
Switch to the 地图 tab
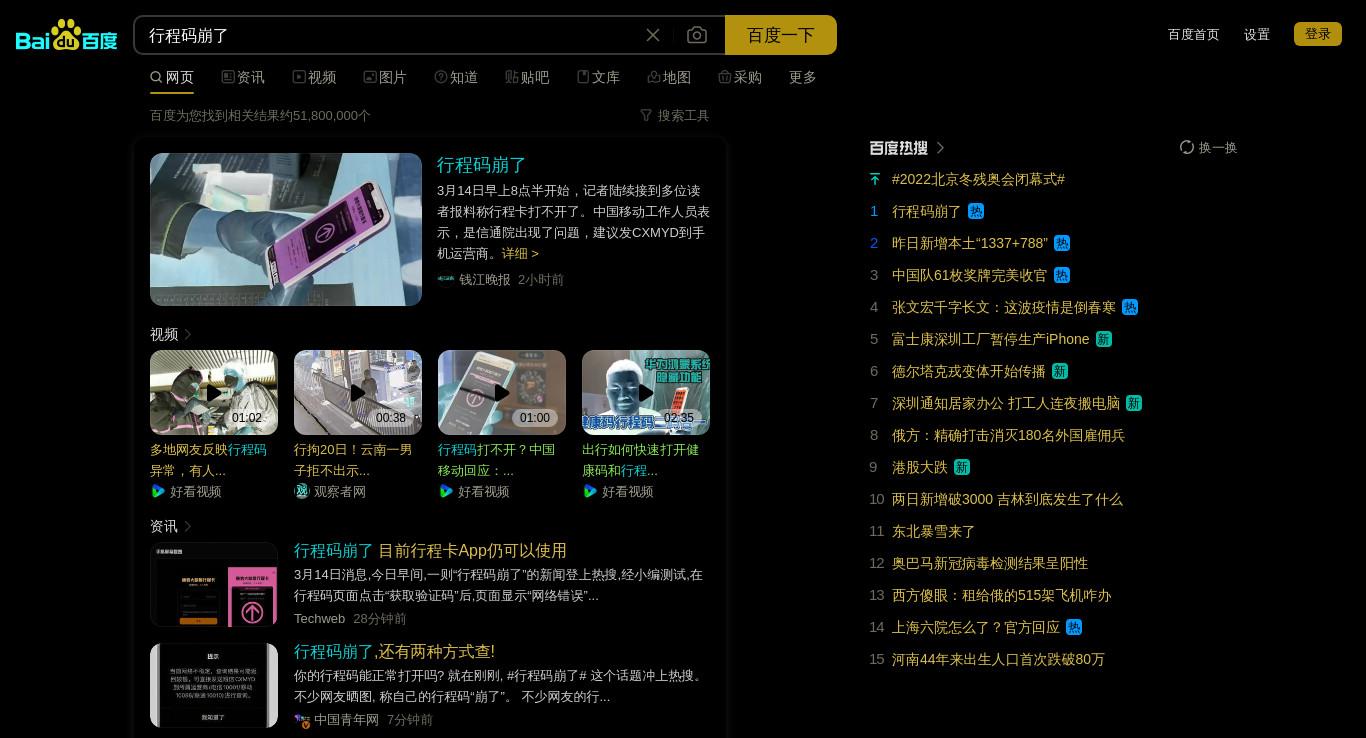point(669,77)
